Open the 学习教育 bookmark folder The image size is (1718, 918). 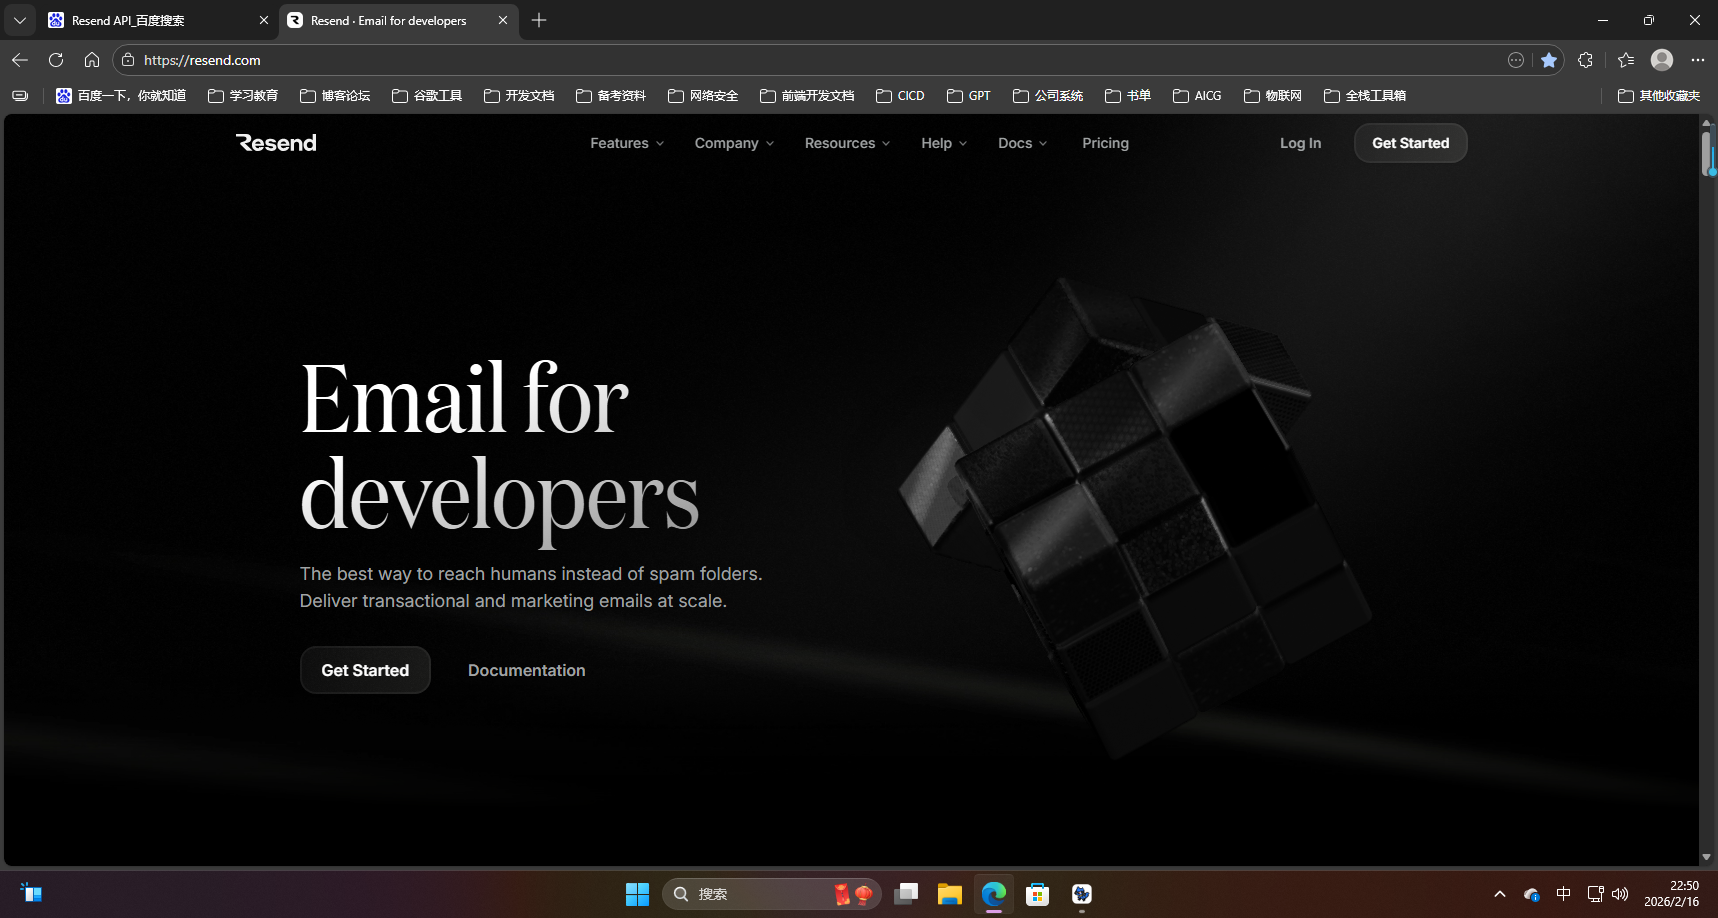(x=243, y=96)
